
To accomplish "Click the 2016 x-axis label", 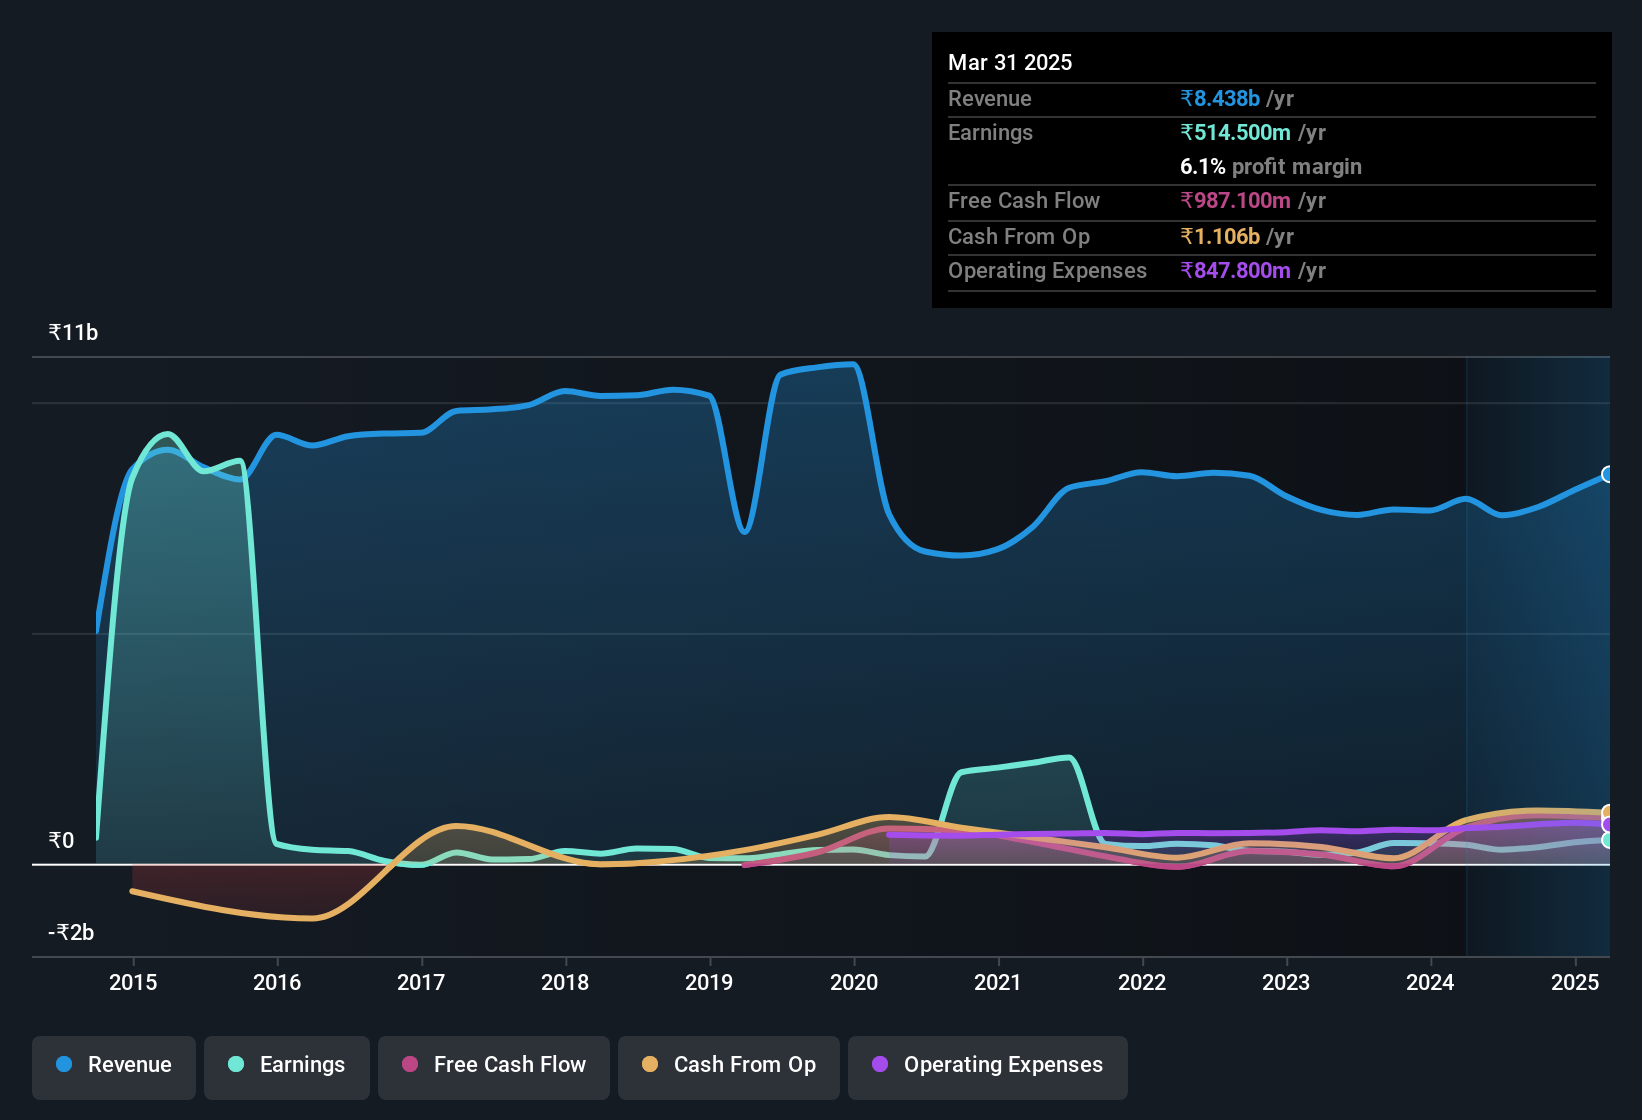I will 277,982.
